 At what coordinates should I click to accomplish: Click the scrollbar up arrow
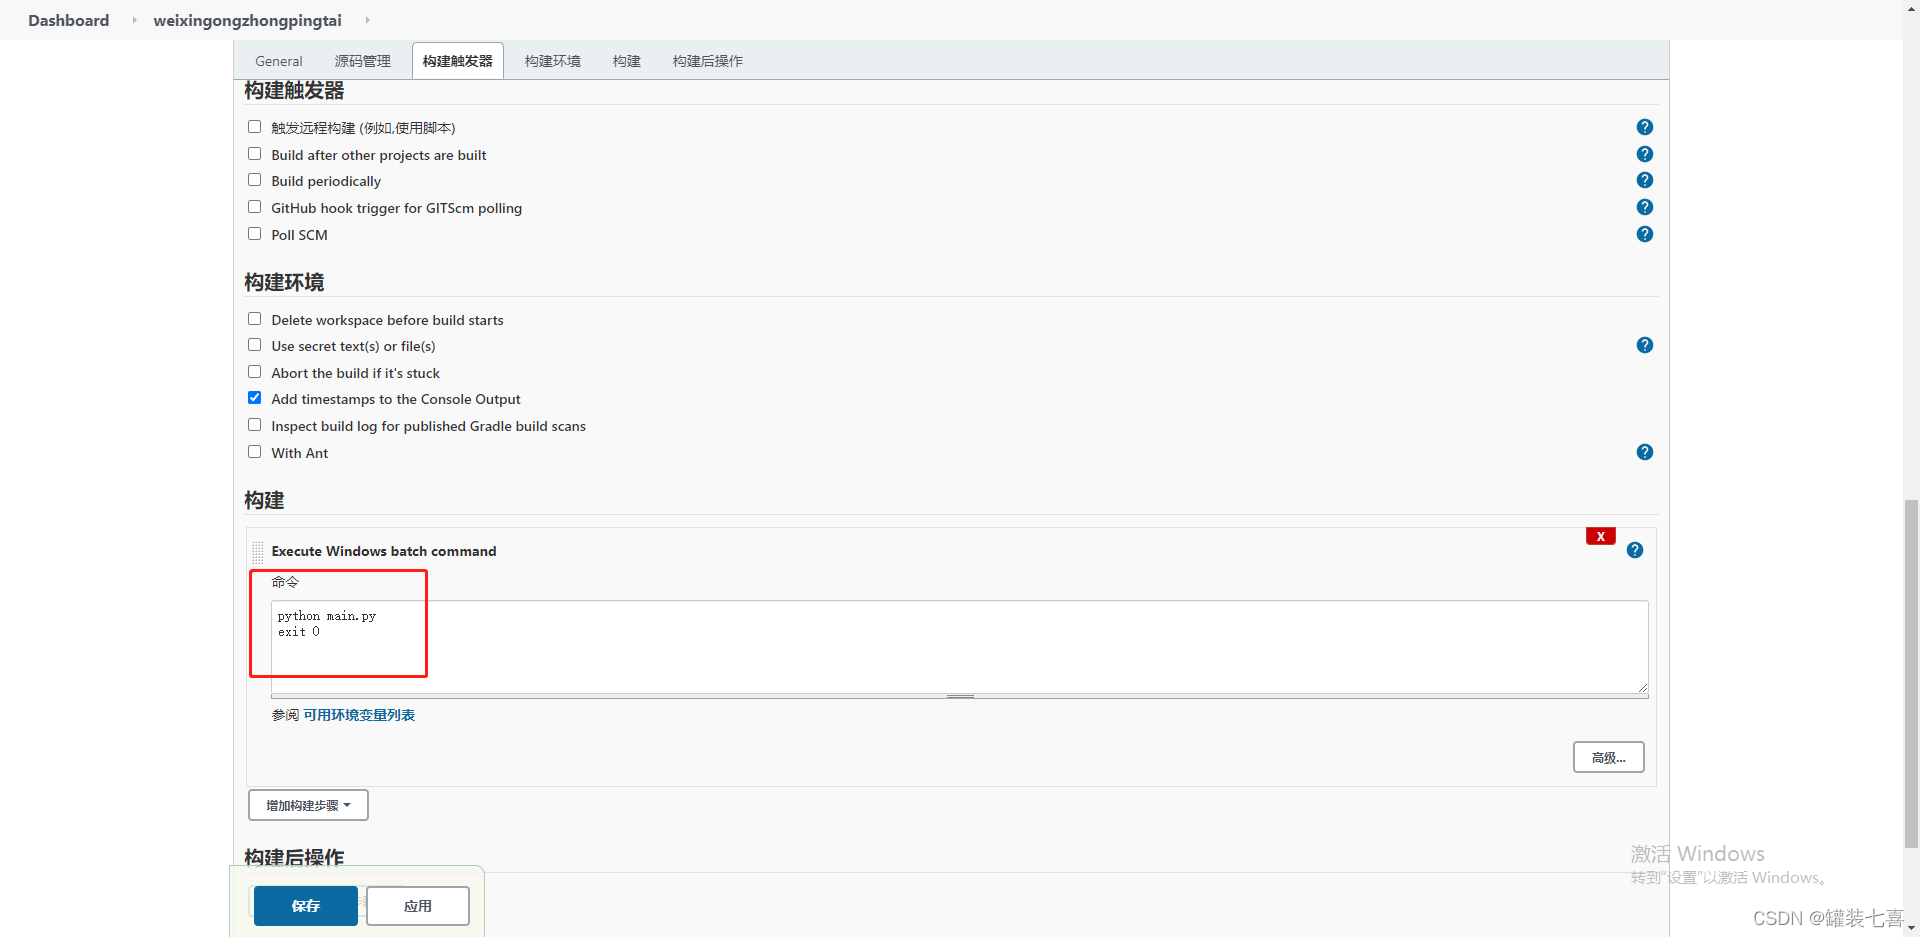[x=1911, y=8]
